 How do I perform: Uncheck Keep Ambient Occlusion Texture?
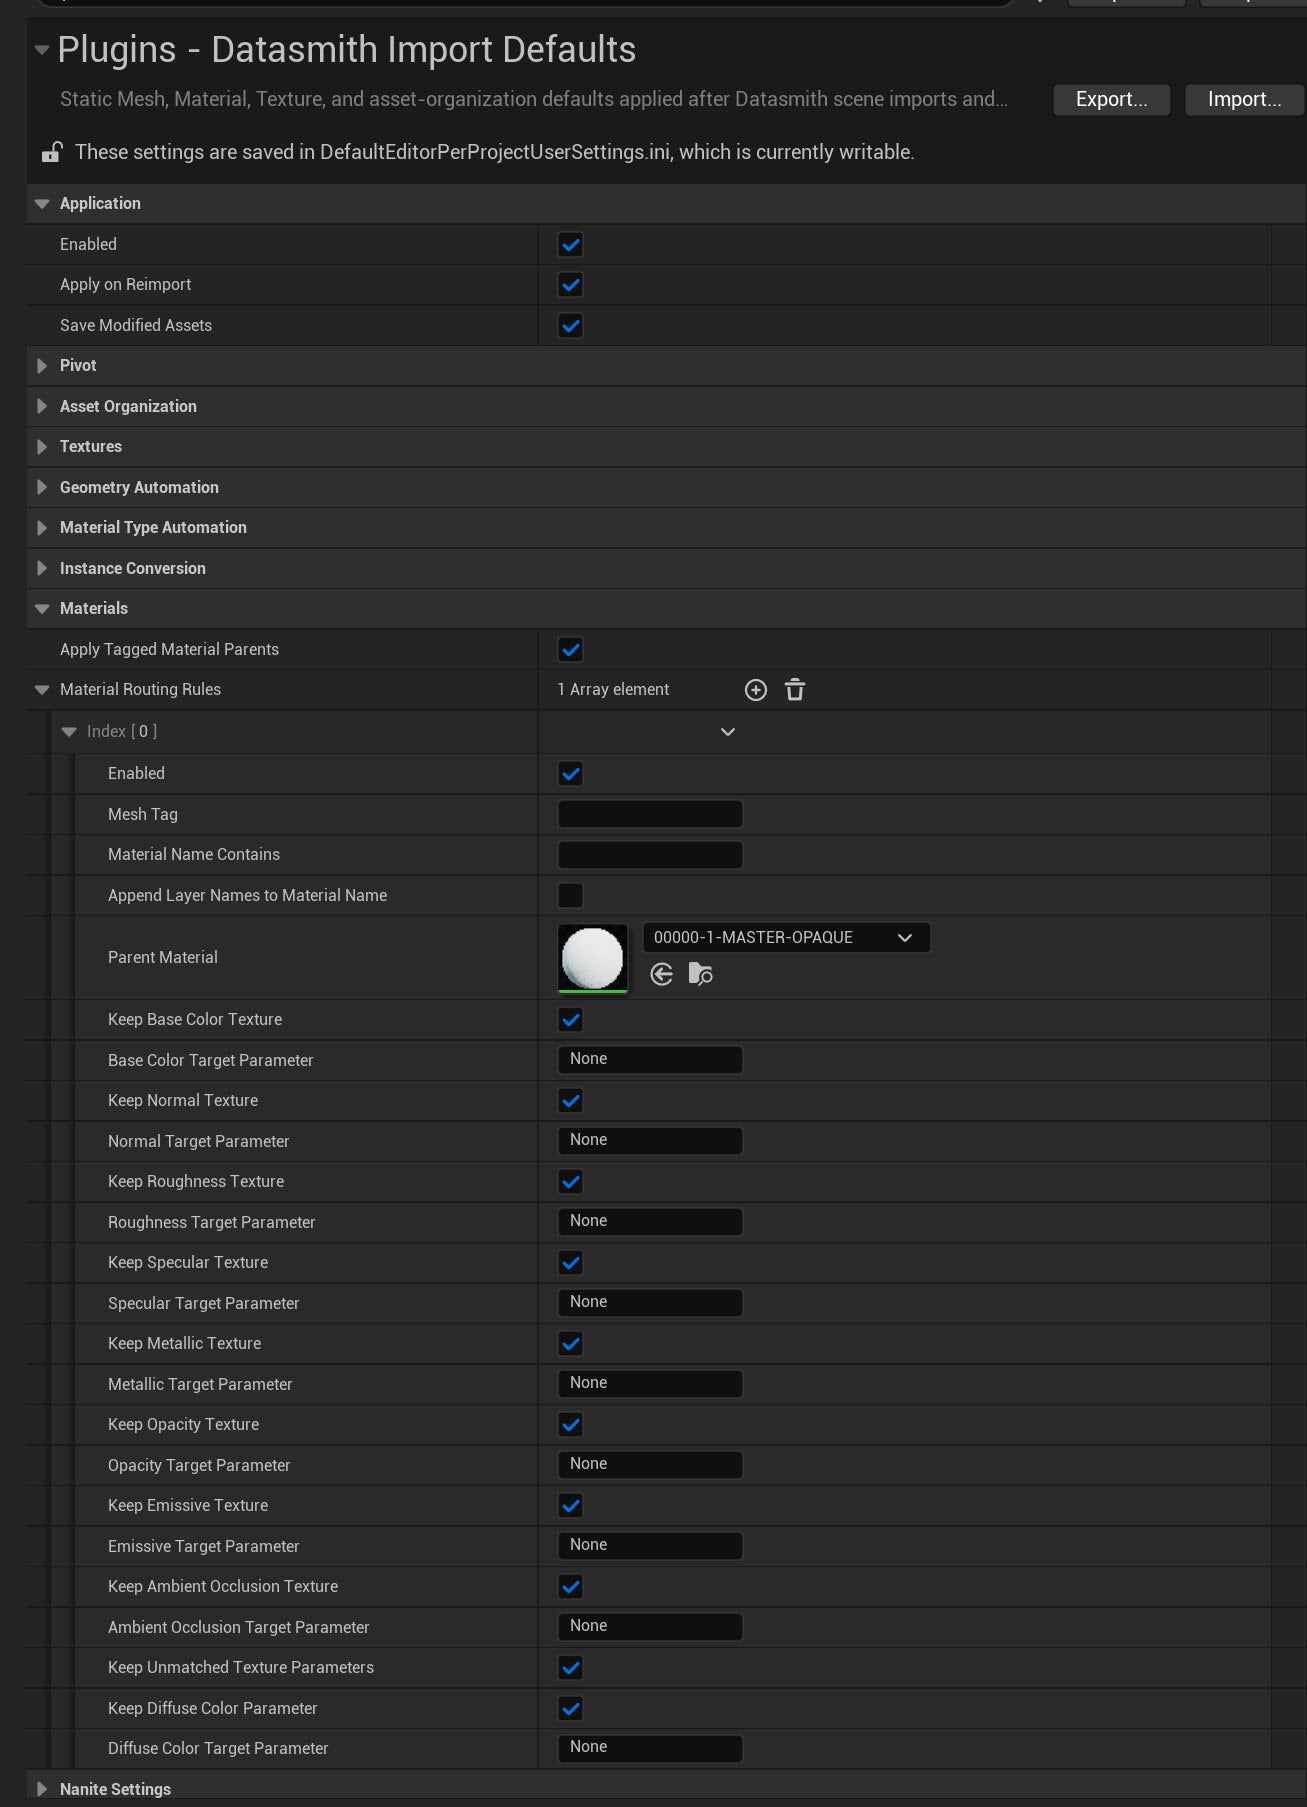571,1587
